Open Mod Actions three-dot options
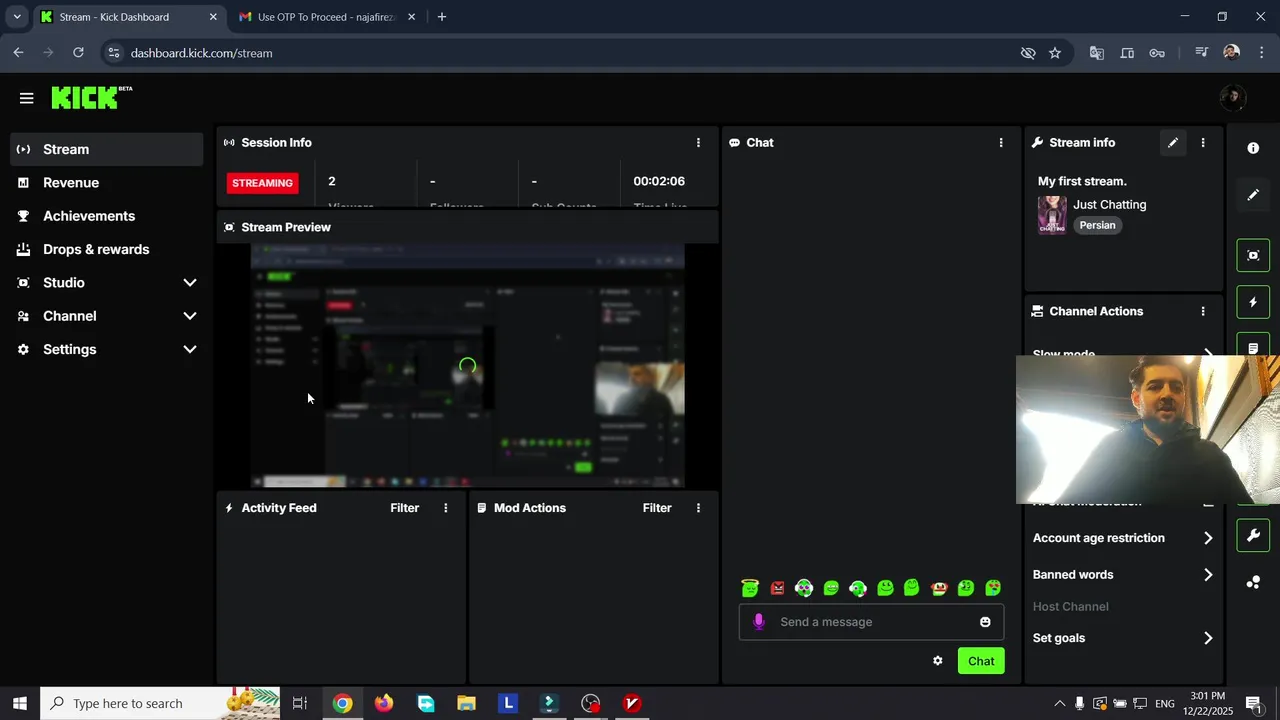This screenshot has width=1280, height=720. [x=698, y=508]
